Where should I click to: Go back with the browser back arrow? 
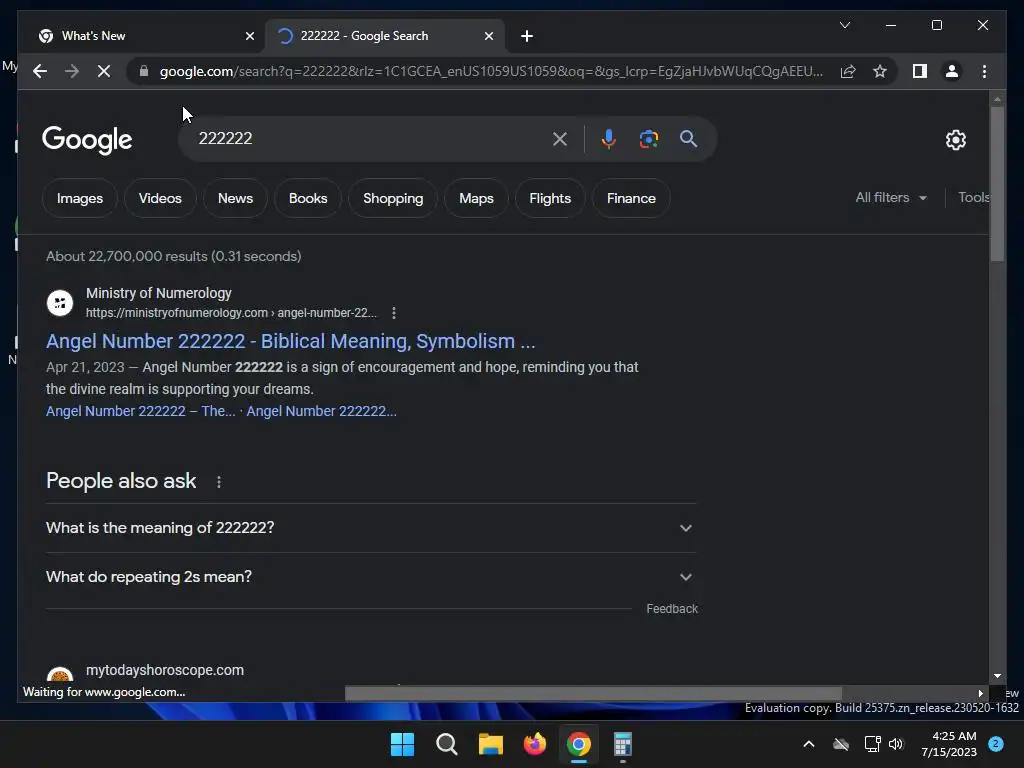tap(40, 71)
